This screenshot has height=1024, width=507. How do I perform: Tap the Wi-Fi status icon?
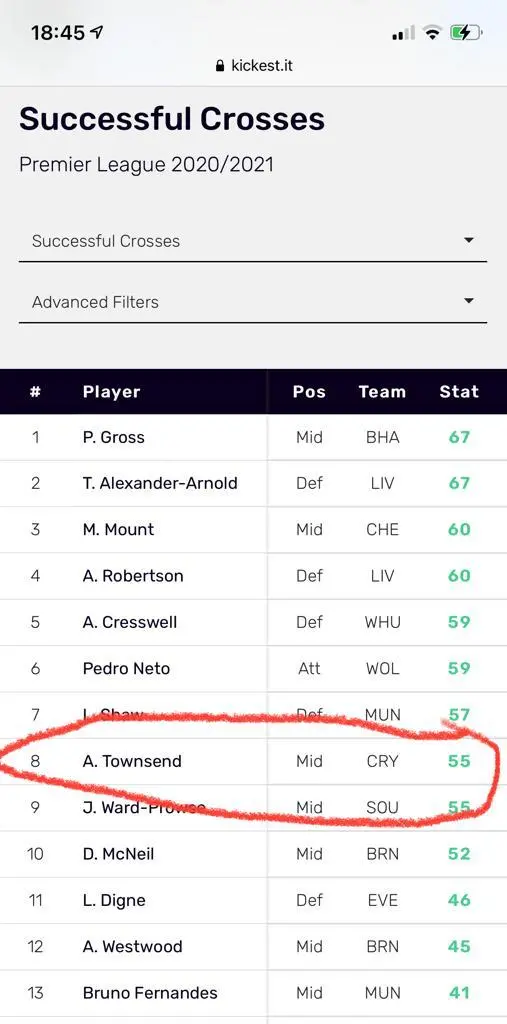pyautogui.click(x=432, y=33)
